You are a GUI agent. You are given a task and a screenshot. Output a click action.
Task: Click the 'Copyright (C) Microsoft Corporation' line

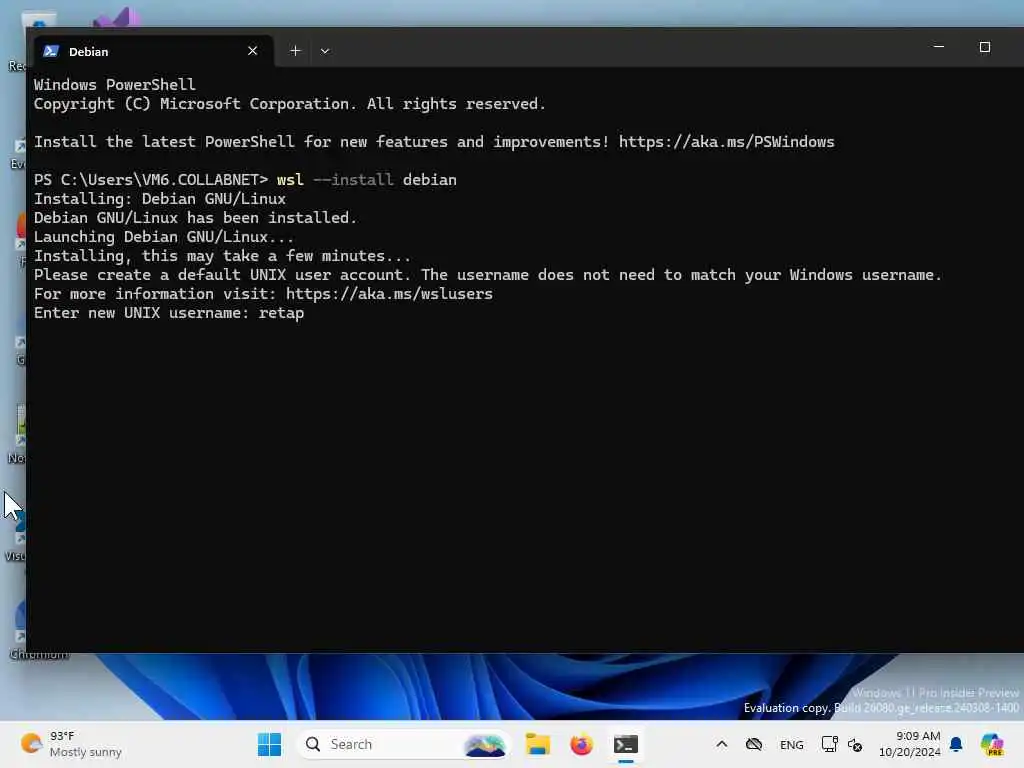point(289,104)
